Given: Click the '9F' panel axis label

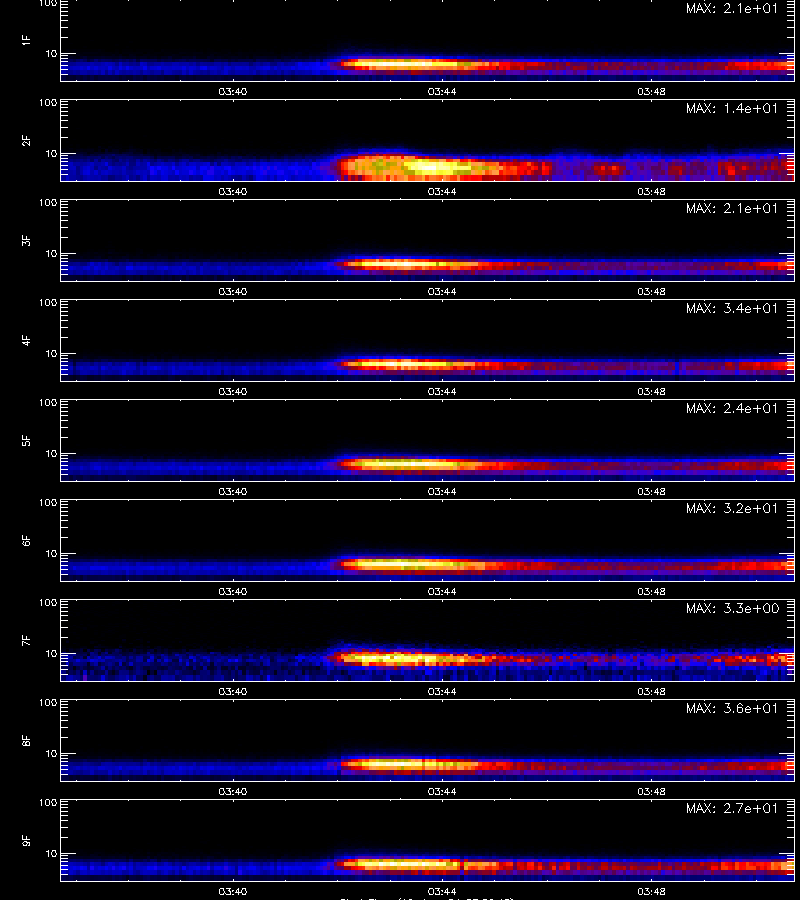Looking at the screenshot, I should point(26,840).
